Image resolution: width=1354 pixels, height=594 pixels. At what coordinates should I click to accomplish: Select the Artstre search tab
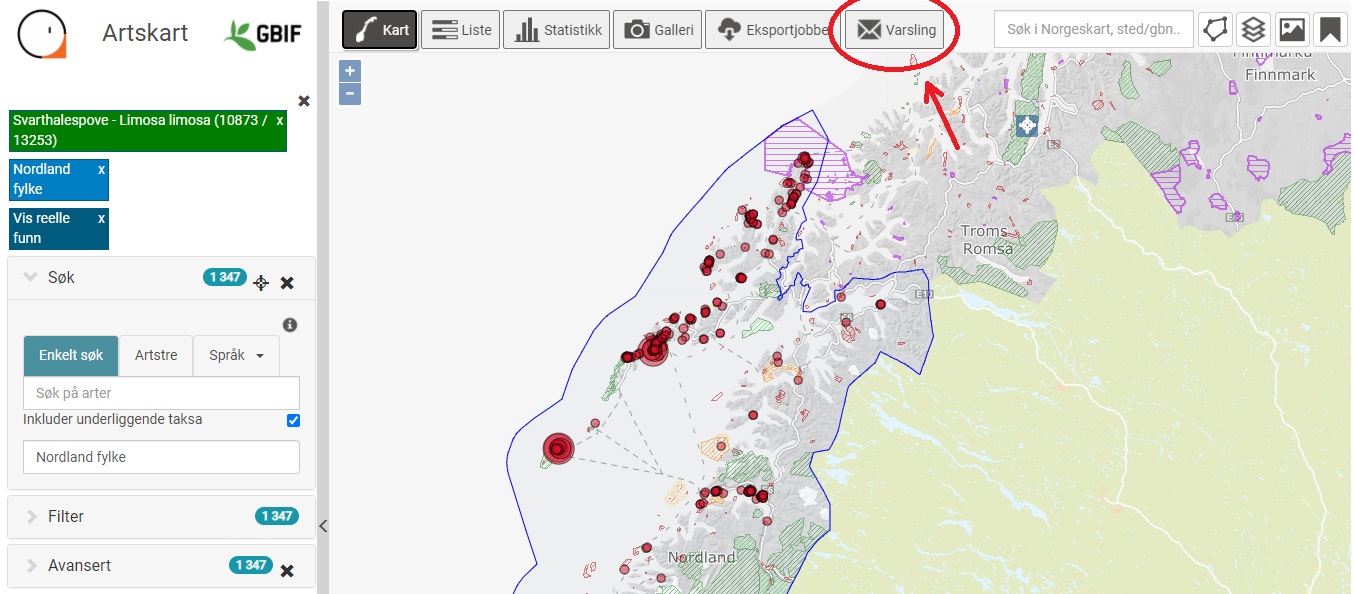(x=156, y=355)
